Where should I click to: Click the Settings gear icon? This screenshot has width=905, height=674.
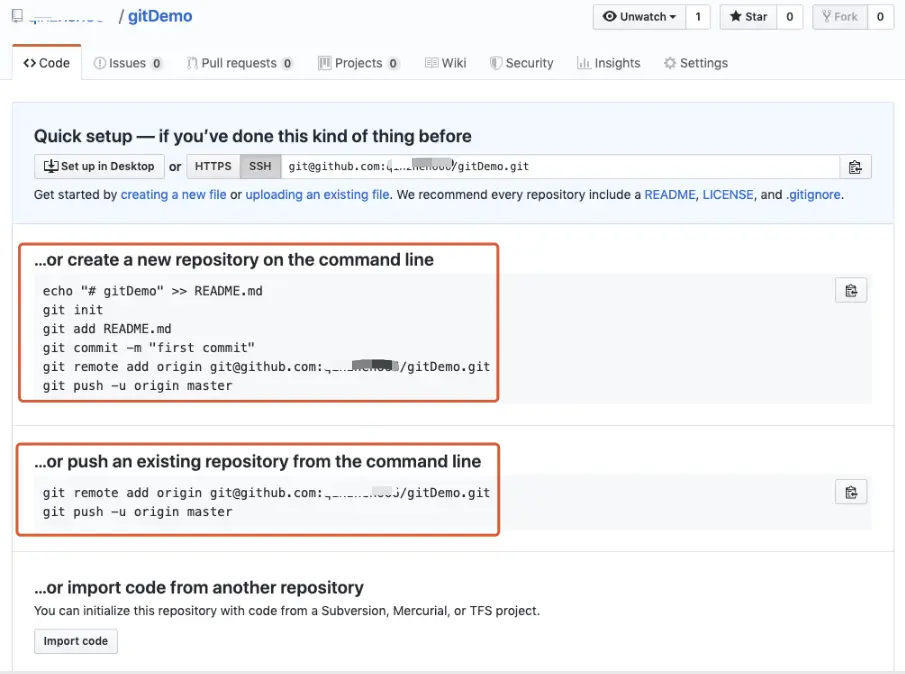point(670,63)
